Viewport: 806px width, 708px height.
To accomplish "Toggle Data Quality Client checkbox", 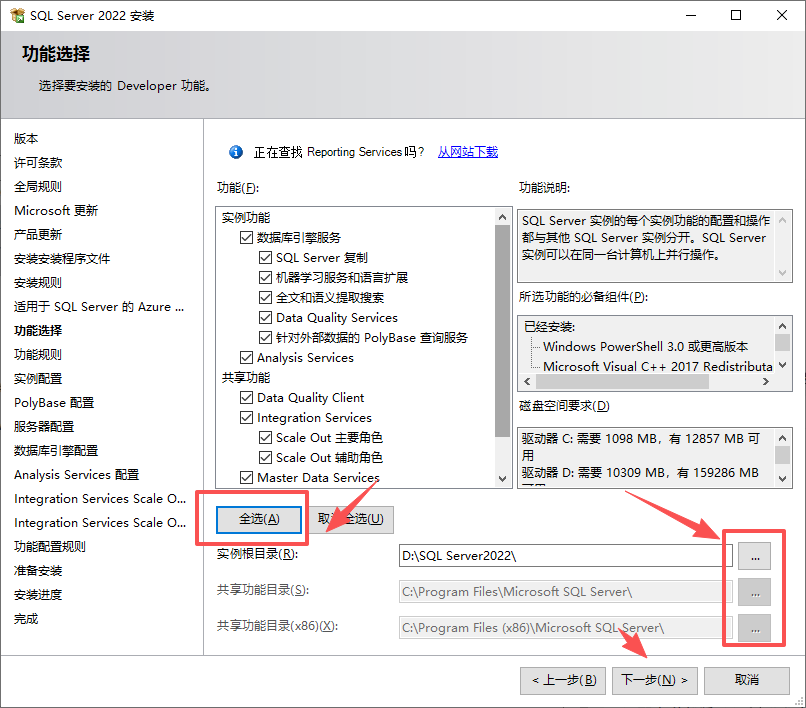I will [246, 397].
